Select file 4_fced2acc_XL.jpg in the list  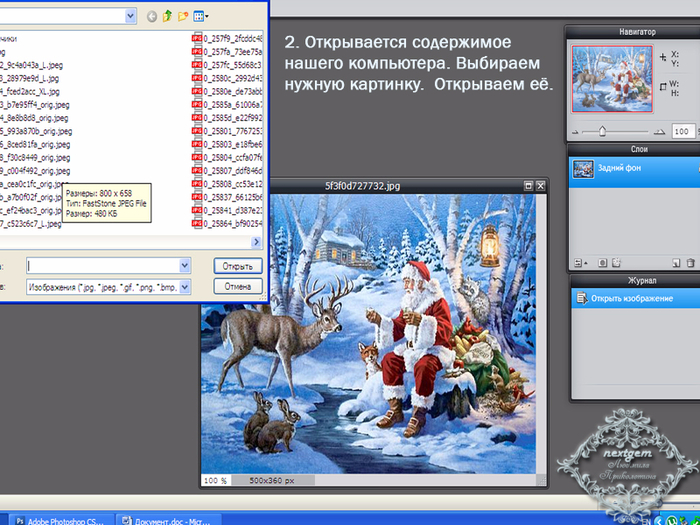click(30, 92)
